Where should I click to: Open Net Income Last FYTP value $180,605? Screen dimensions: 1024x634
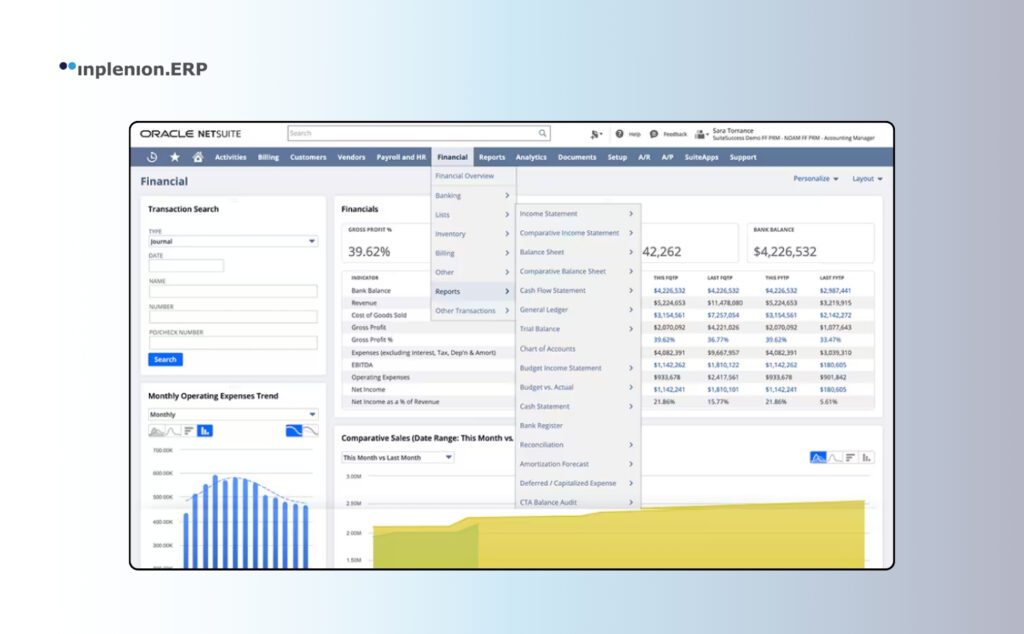[833, 390]
